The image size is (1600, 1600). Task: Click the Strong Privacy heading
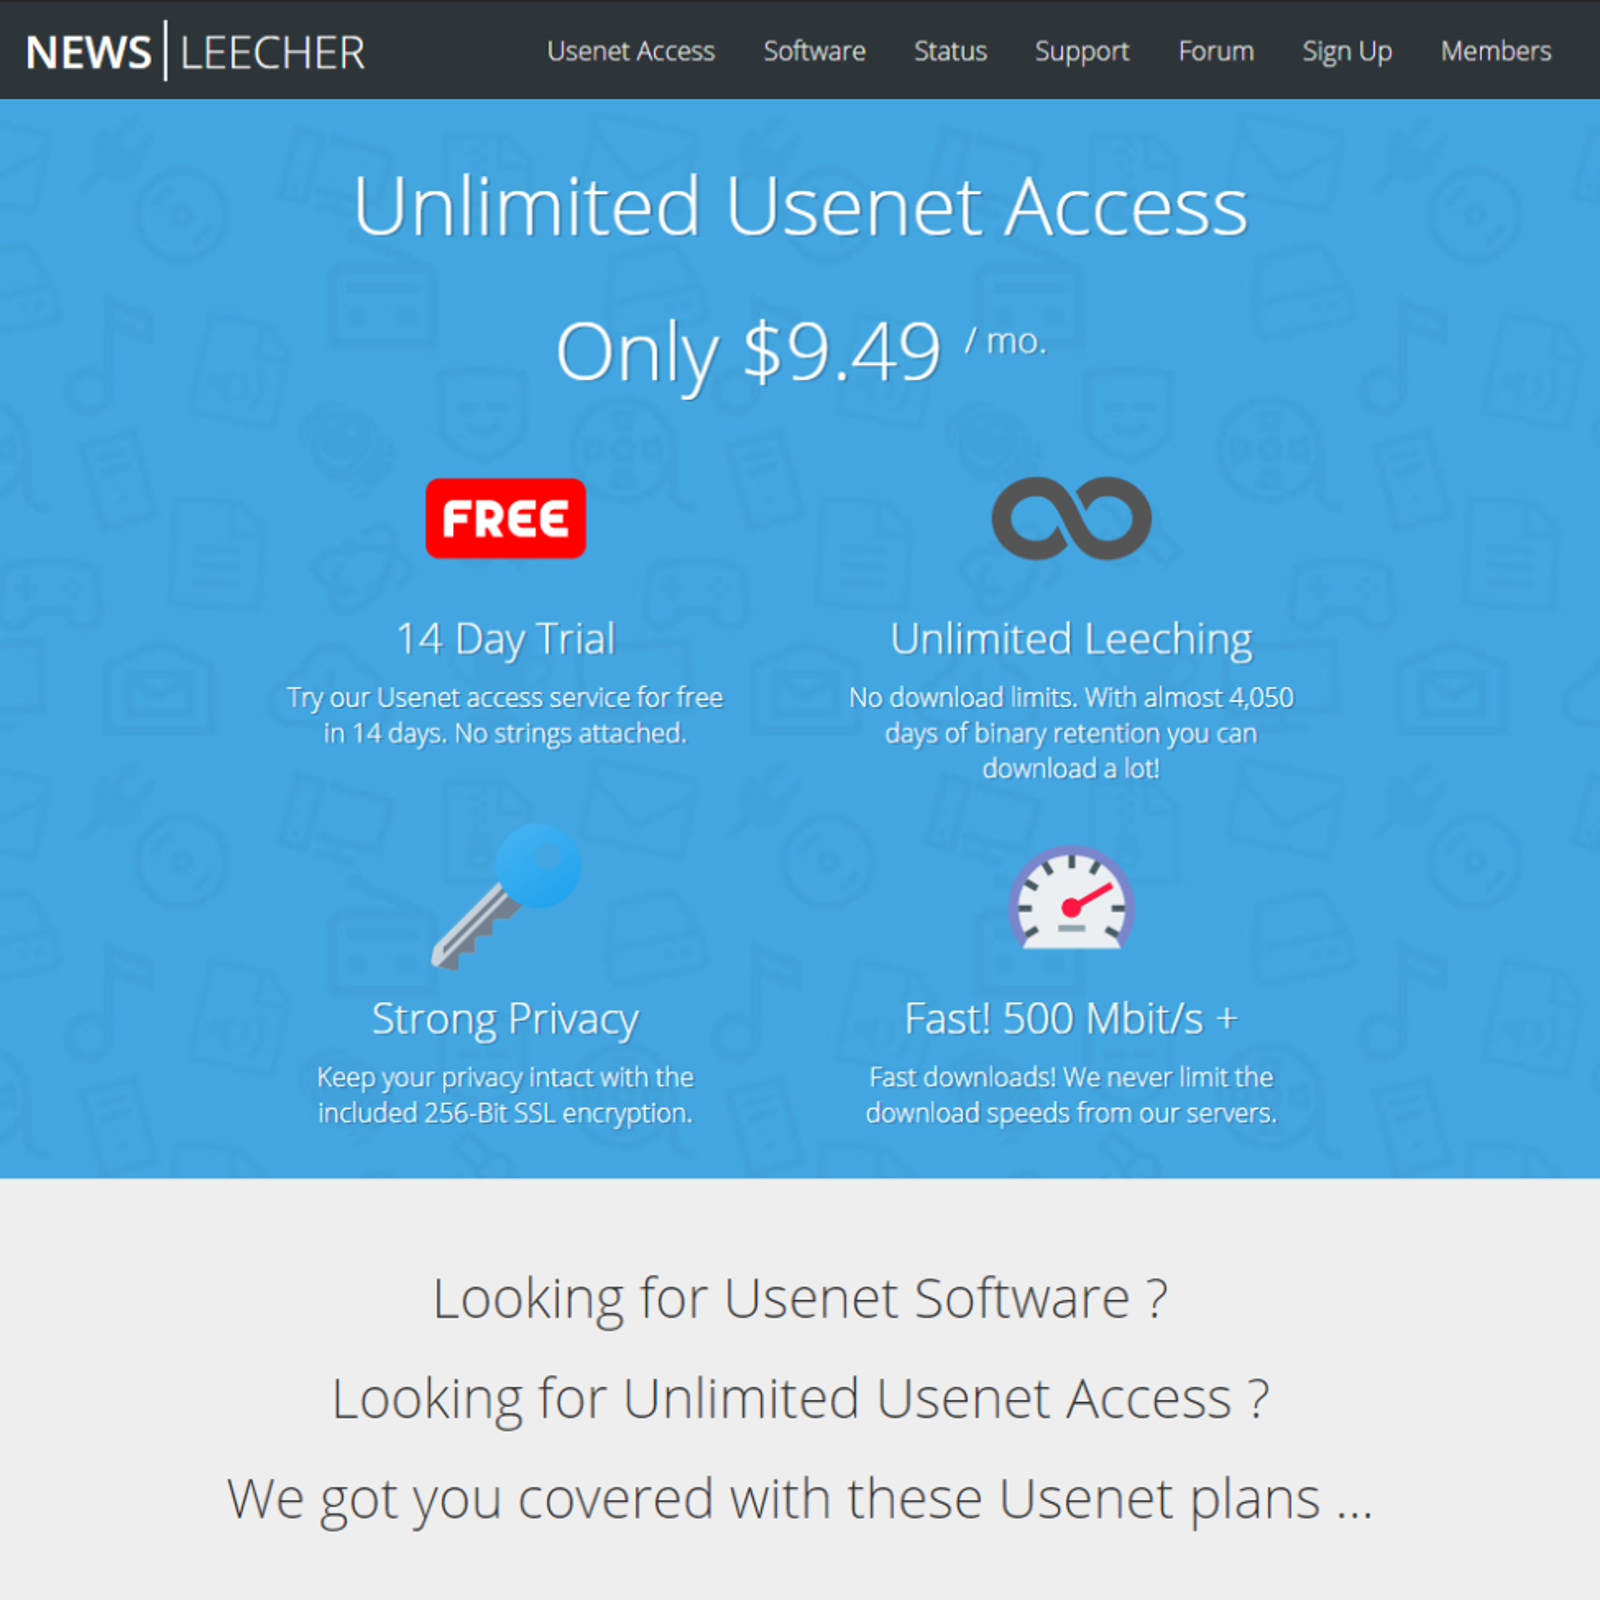(x=505, y=1019)
